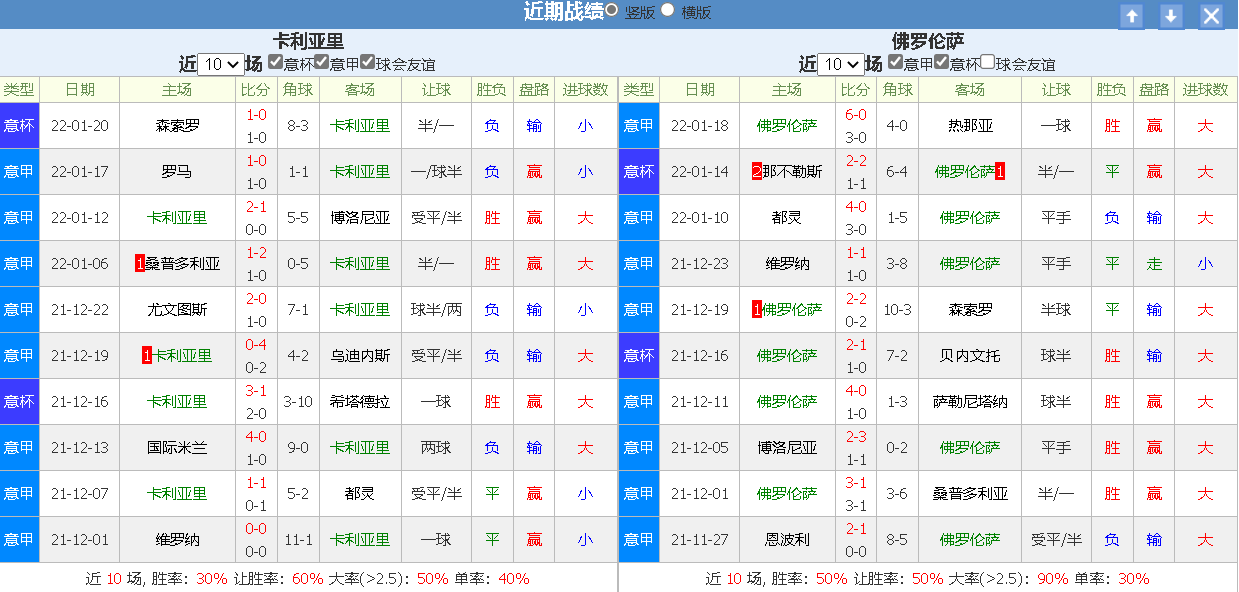Click home team 国际米兰
The height and width of the screenshot is (592, 1239).
177,448
